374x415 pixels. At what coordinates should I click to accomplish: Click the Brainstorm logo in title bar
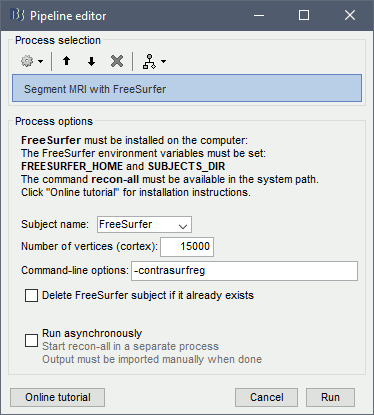tap(17, 15)
